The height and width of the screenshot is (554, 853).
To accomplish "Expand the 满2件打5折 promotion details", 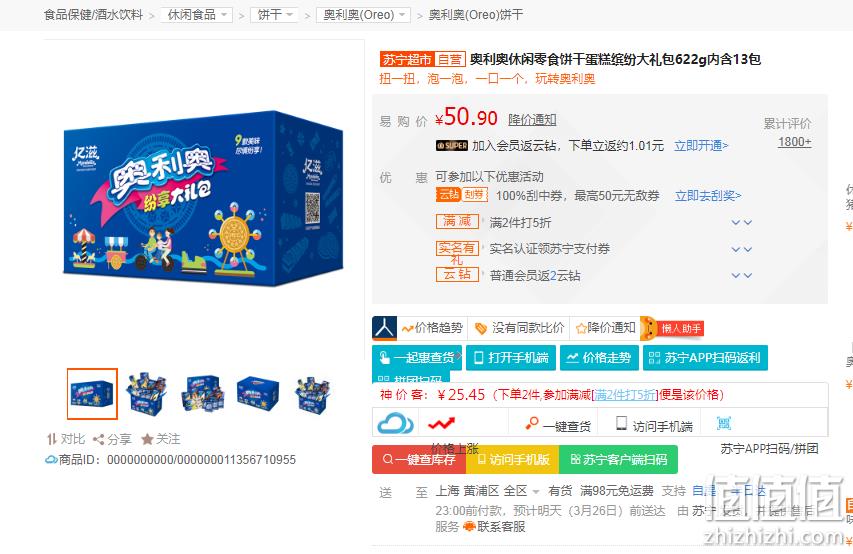I will tap(741, 223).
